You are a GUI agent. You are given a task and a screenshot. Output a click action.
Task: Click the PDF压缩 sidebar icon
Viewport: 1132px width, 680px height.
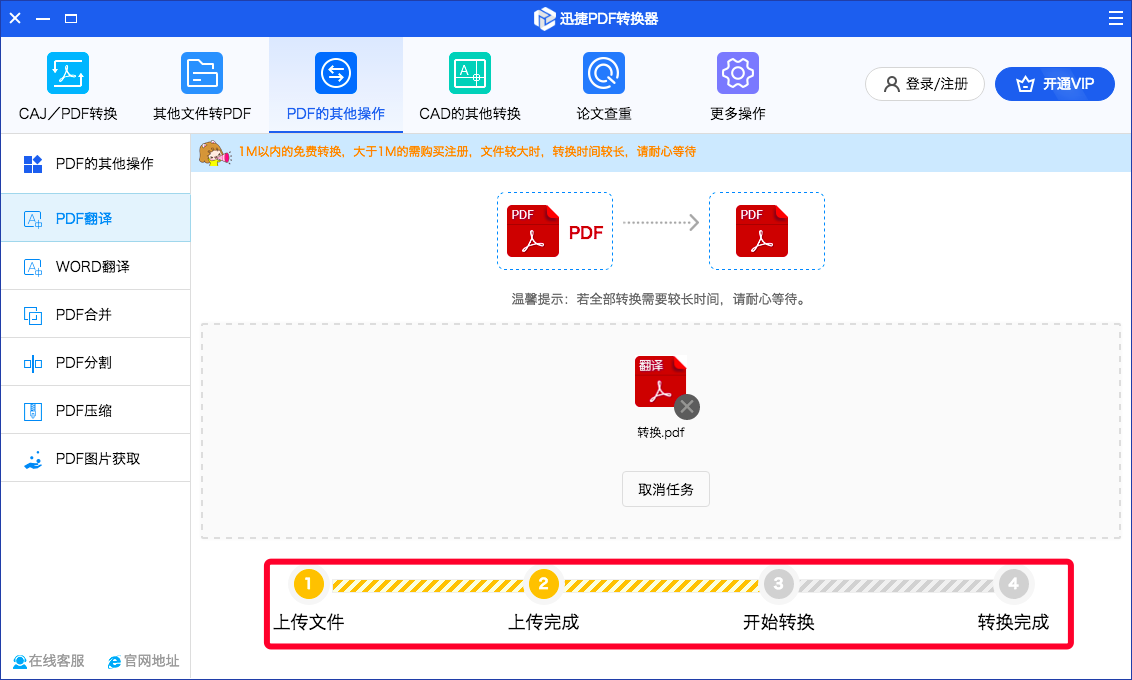pos(32,411)
